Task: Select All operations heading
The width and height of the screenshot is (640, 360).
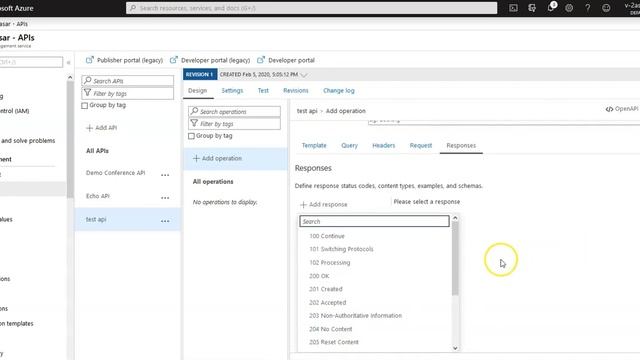Action: (x=213, y=182)
